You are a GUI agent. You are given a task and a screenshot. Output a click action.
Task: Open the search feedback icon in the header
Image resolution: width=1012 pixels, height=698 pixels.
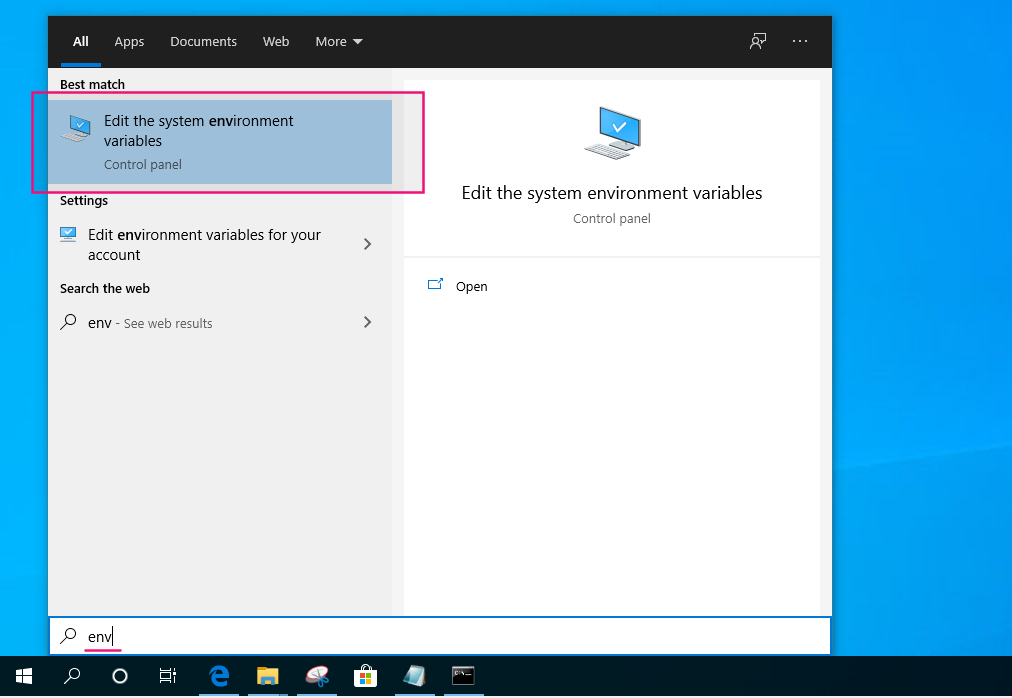[x=758, y=41]
